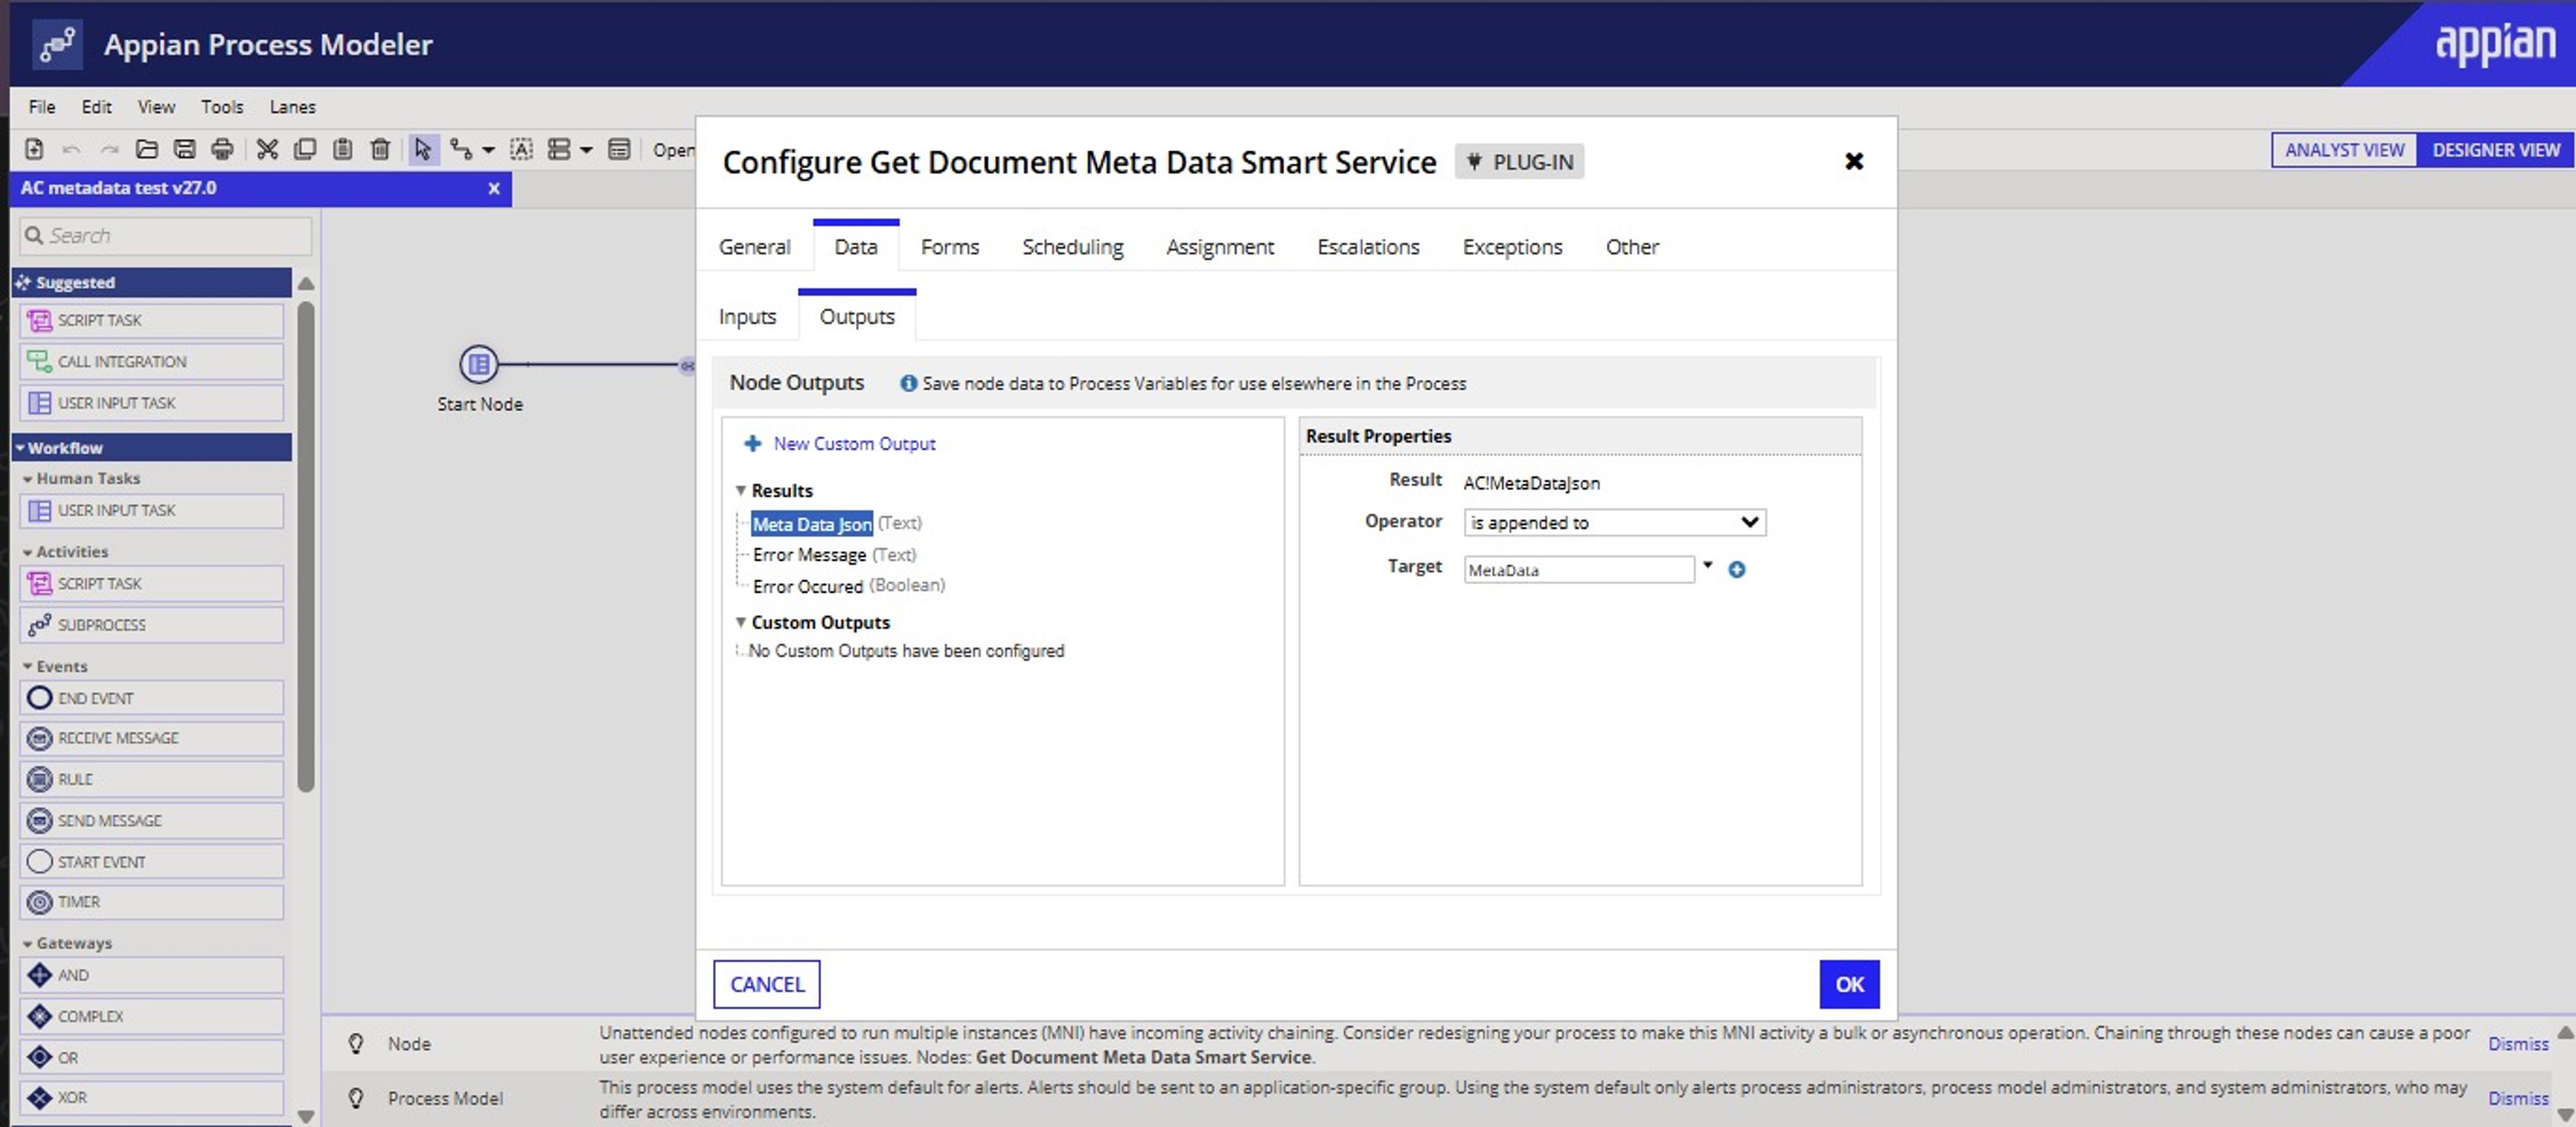The height and width of the screenshot is (1127, 2576).
Task: Open the Edit menu
Action: coord(96,106)
